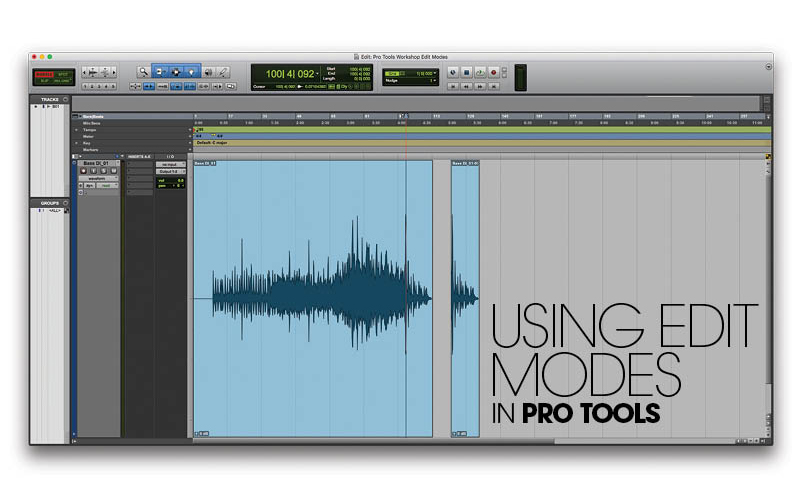Viewport: 800px width, 500px height.
Task: Click the pan field
Action: 170,186
